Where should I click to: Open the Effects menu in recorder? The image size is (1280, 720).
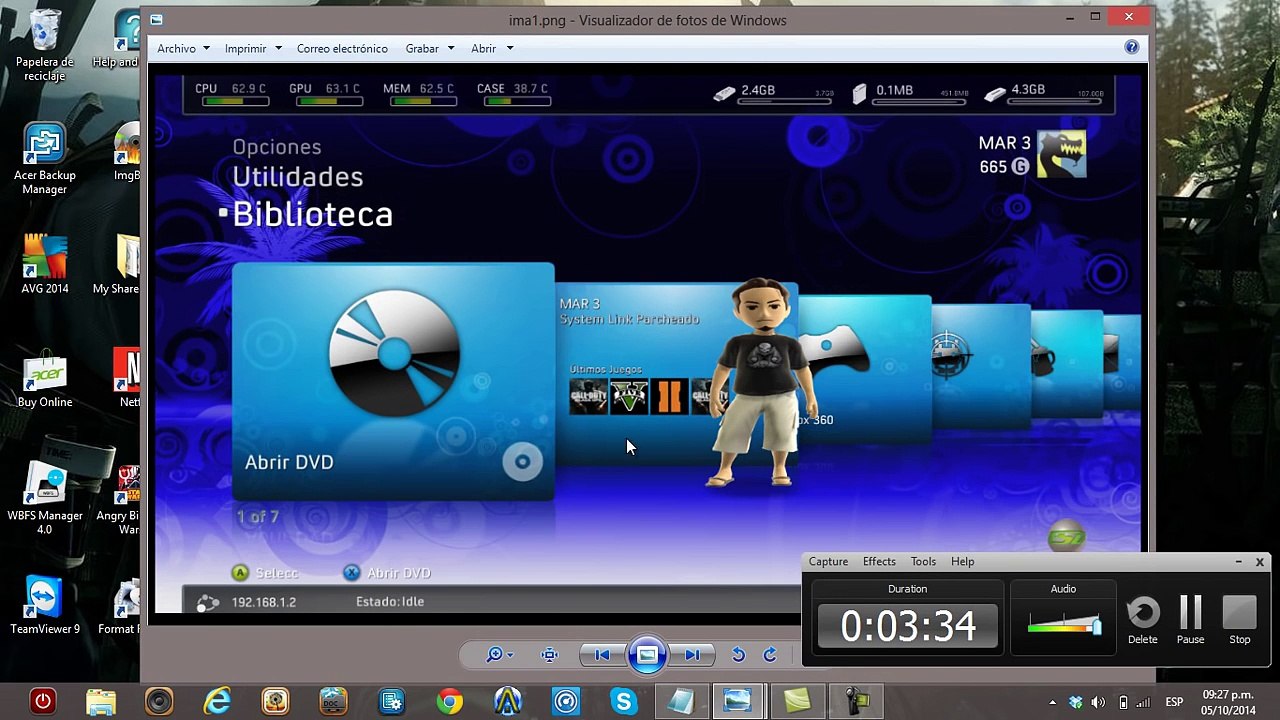click(879, 561)
